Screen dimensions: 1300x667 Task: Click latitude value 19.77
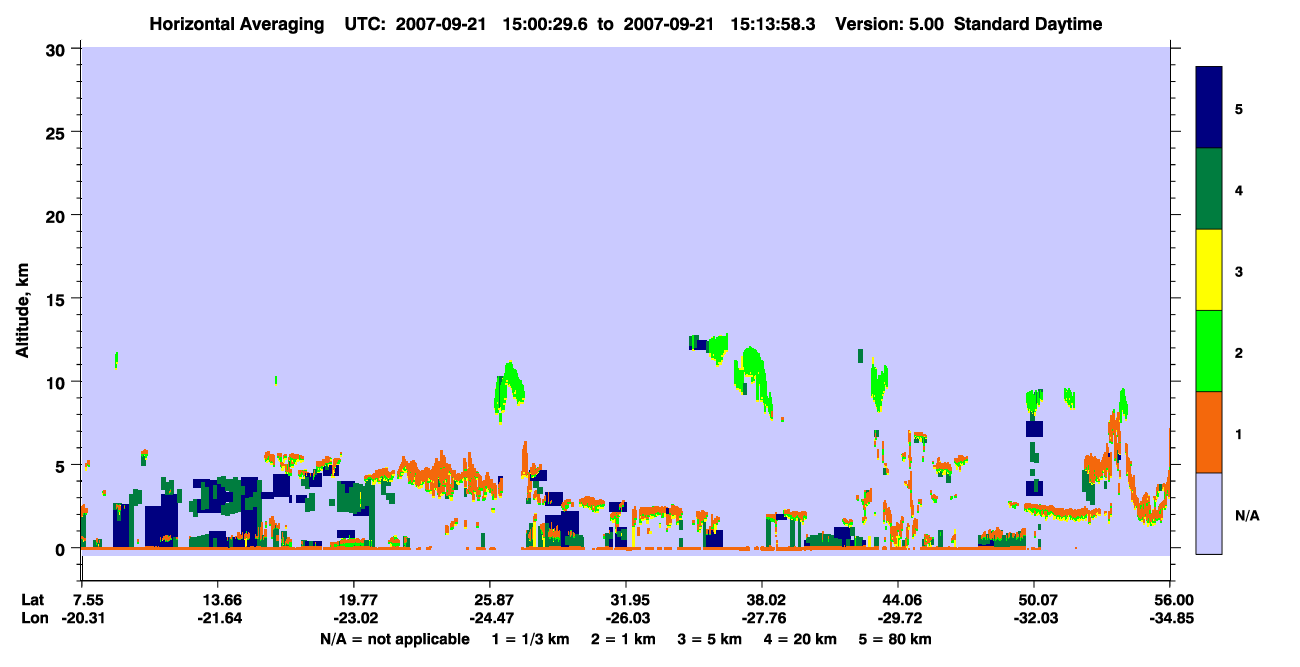point(353,600)
